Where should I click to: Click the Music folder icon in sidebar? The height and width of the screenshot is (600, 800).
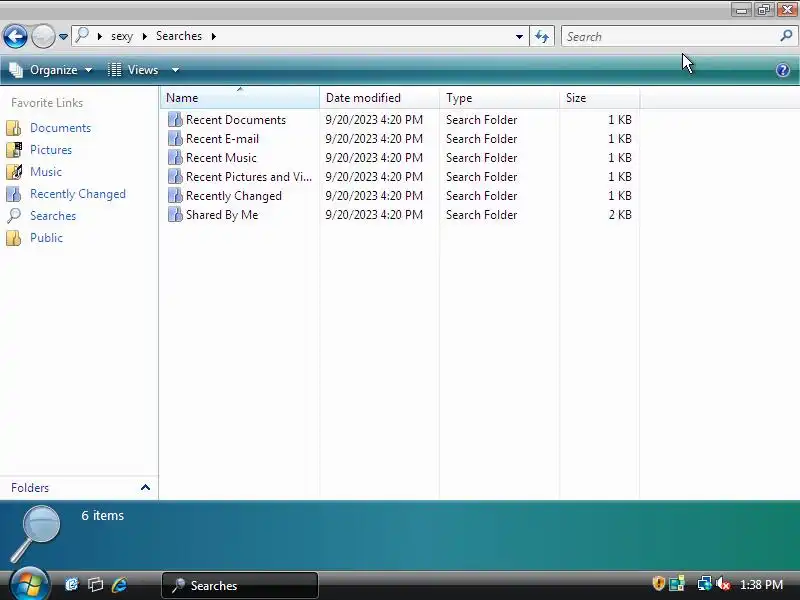[14, 171]
